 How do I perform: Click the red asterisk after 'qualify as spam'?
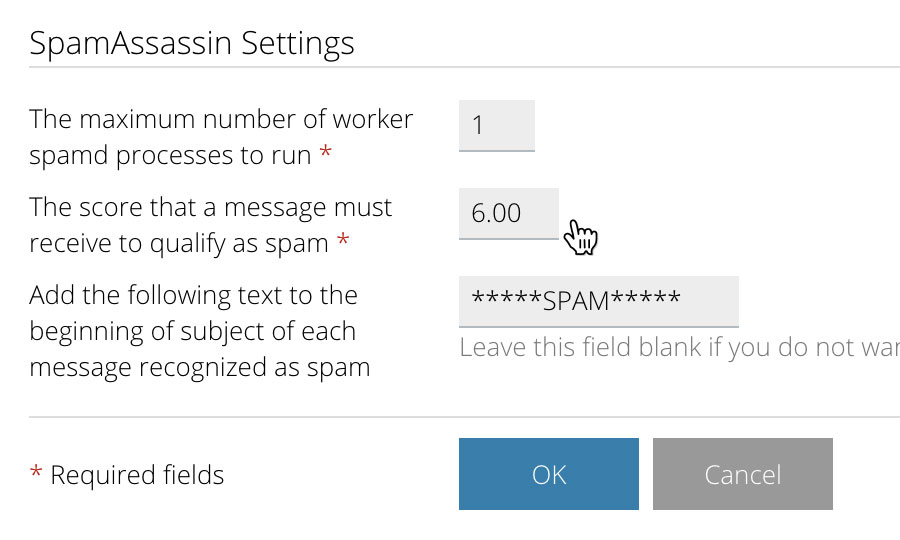343,240
